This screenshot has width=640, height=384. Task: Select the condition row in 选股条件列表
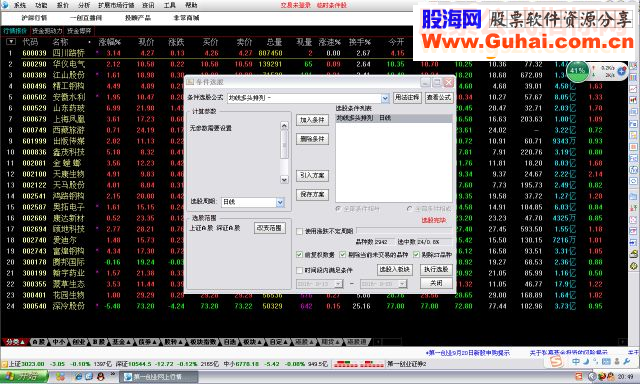coord(393,118)
